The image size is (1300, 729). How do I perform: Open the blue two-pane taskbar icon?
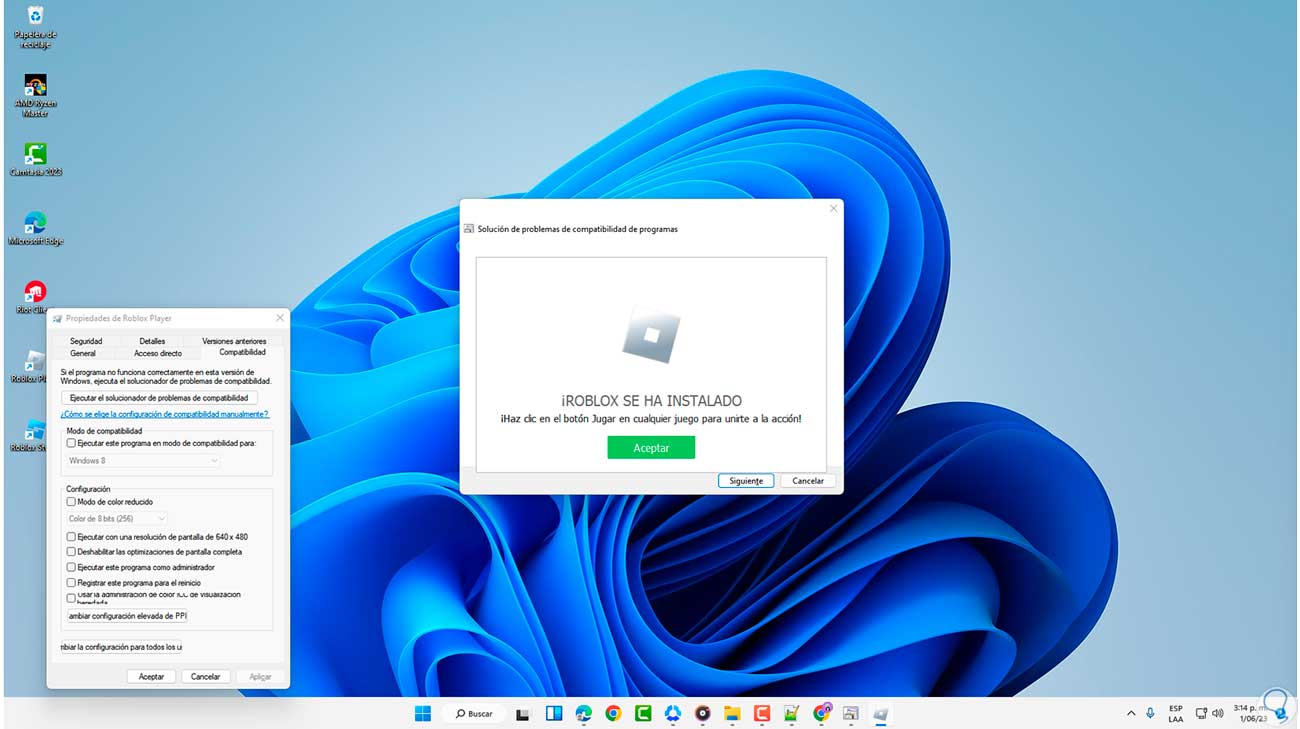click(554, 713)
